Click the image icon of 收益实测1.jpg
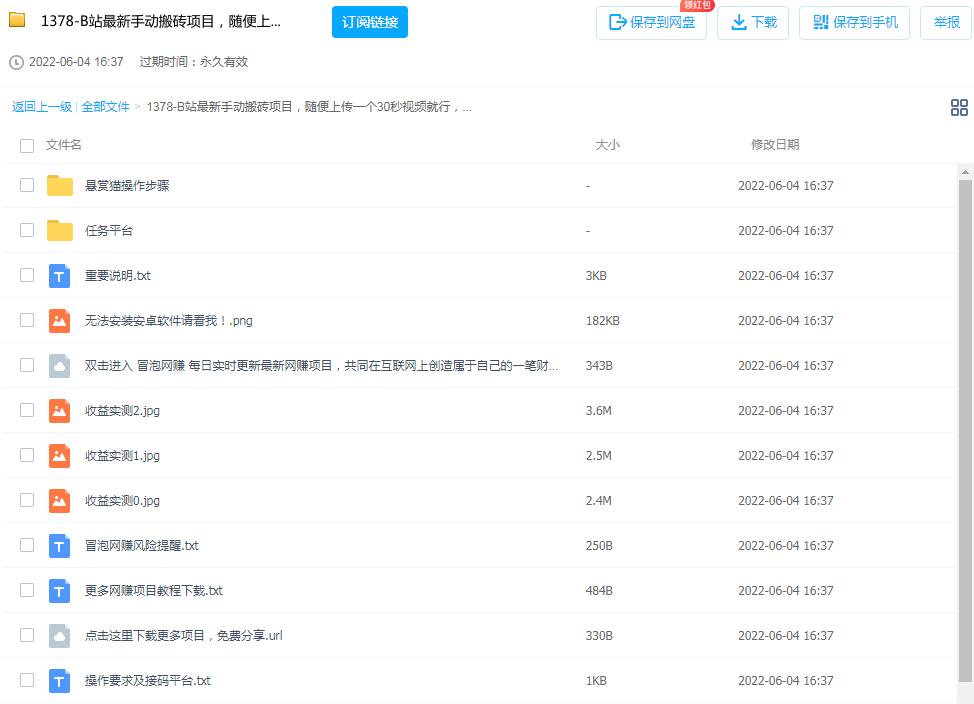 pos(60,455)
